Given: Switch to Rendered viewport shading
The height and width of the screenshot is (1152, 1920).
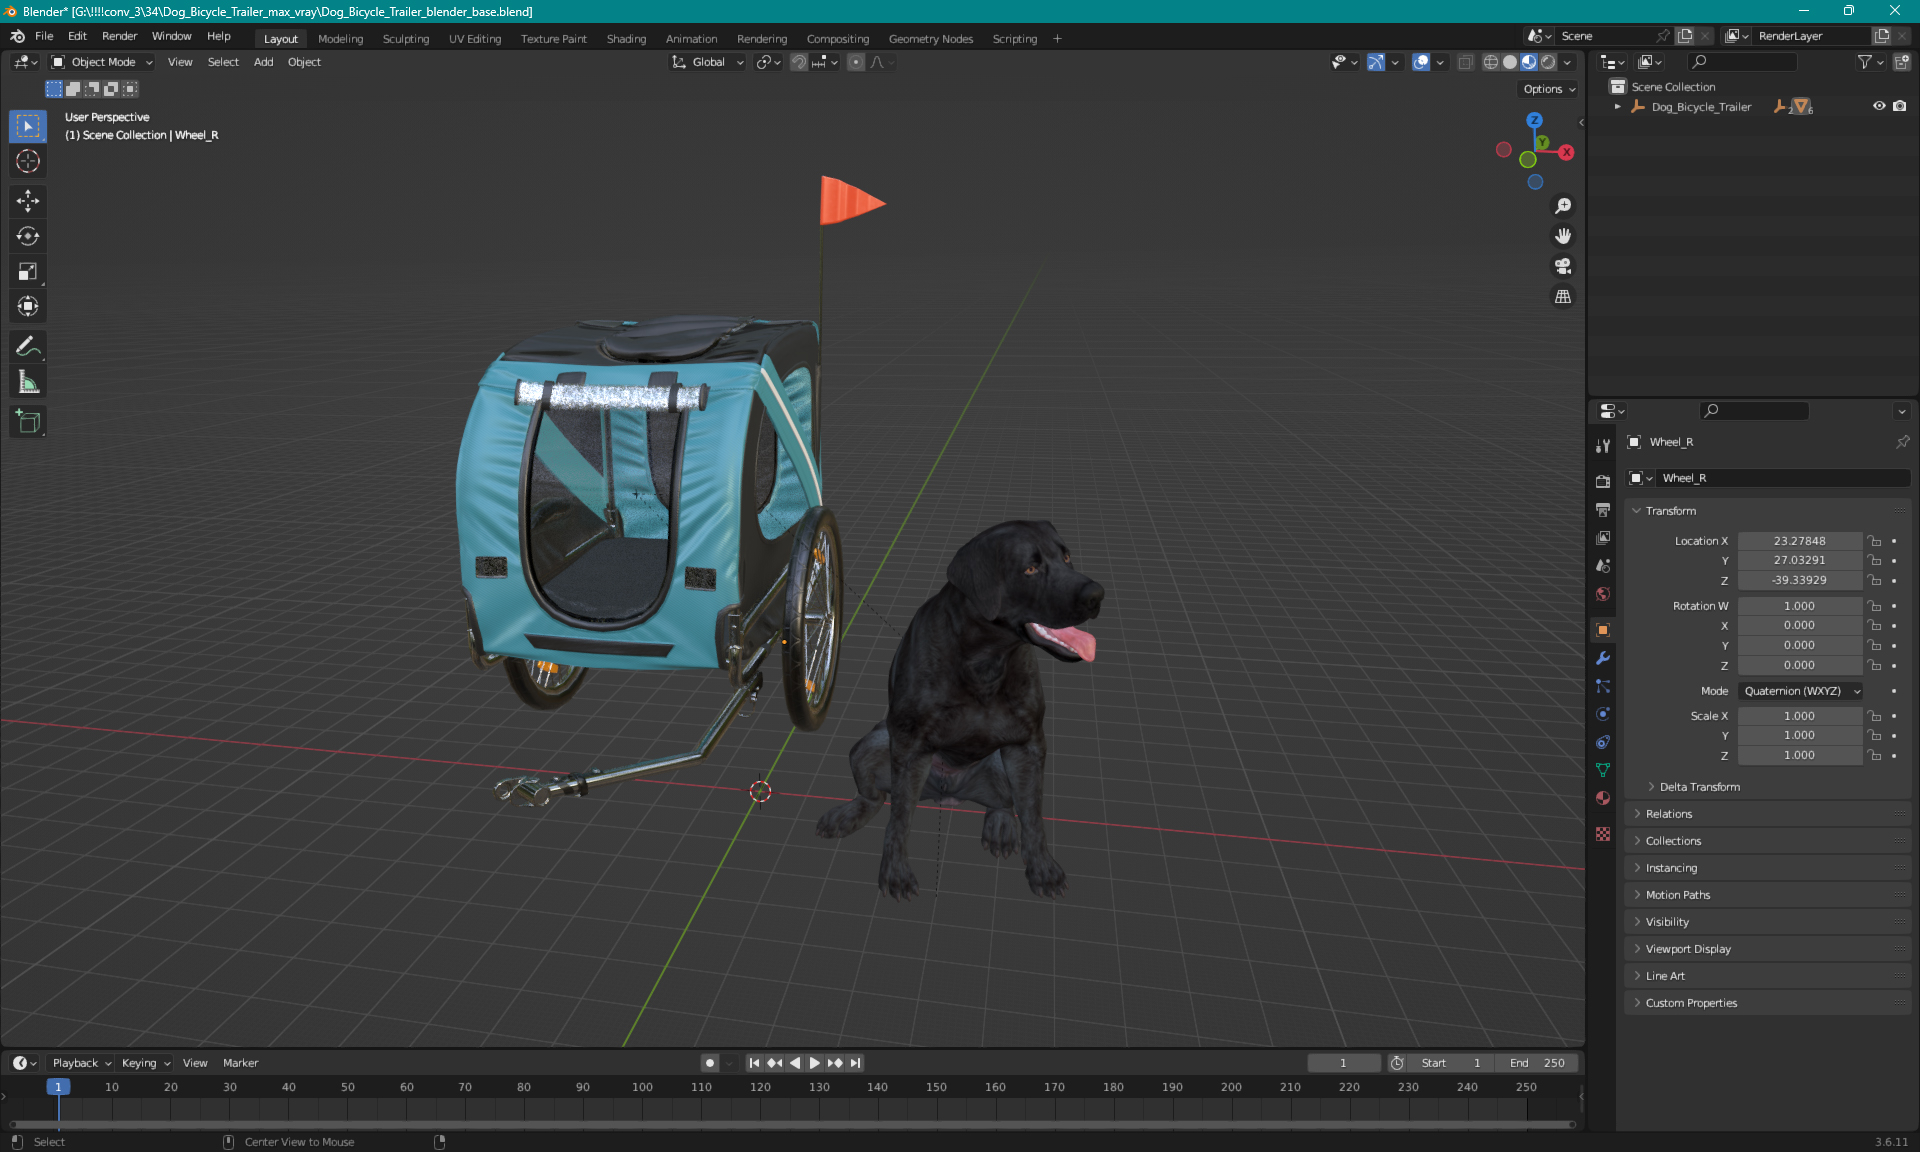Looking at the screenshot, I should pyautogui.click(x=1548, y=62).
